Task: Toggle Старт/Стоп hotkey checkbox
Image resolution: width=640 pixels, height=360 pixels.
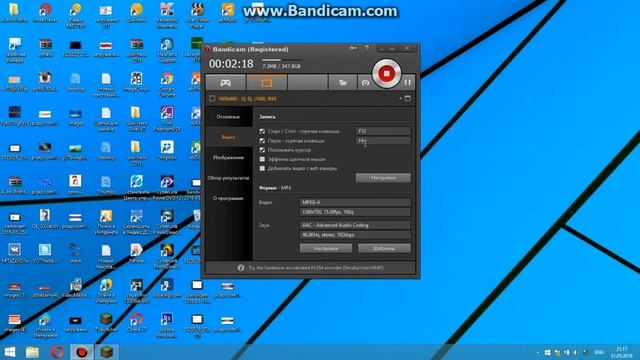Action: coord(262,131)
